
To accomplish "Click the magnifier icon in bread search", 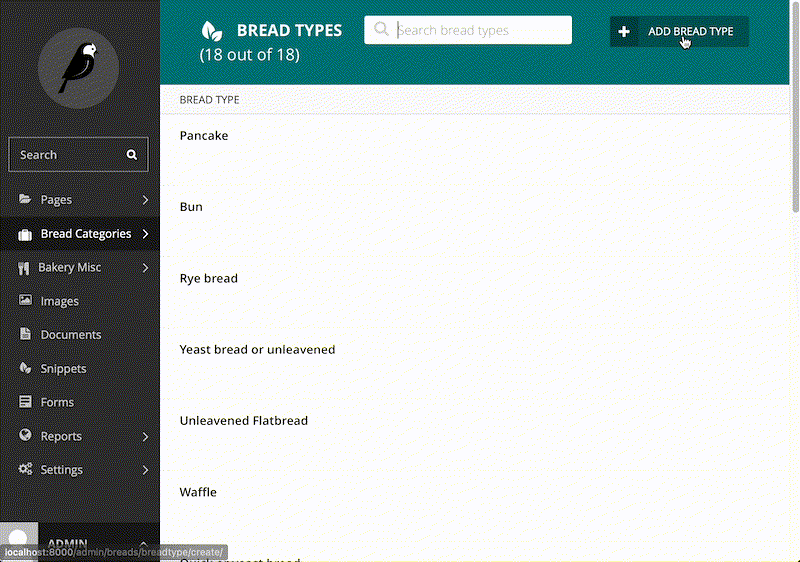I will [381, 29].
